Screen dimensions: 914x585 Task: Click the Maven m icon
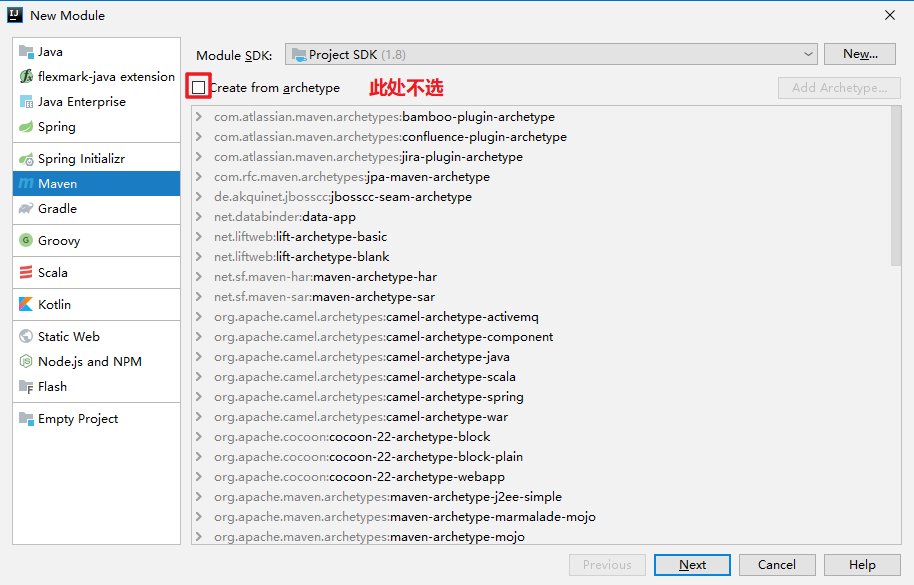point(26,184)
